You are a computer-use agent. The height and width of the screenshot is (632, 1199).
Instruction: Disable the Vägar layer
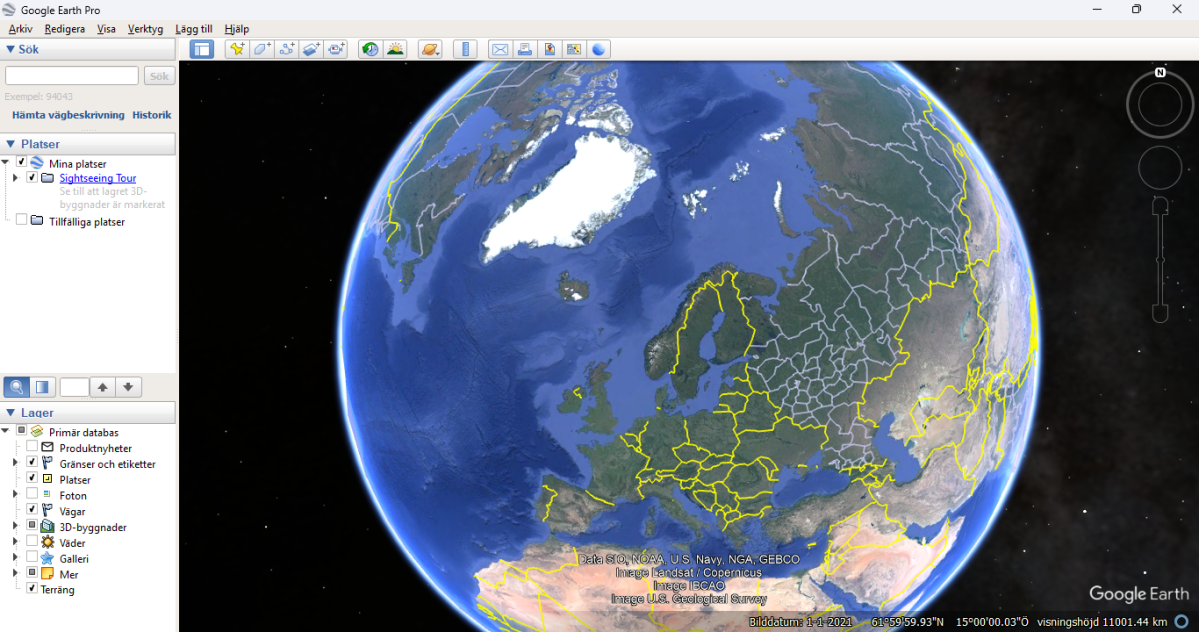(30, 510)
